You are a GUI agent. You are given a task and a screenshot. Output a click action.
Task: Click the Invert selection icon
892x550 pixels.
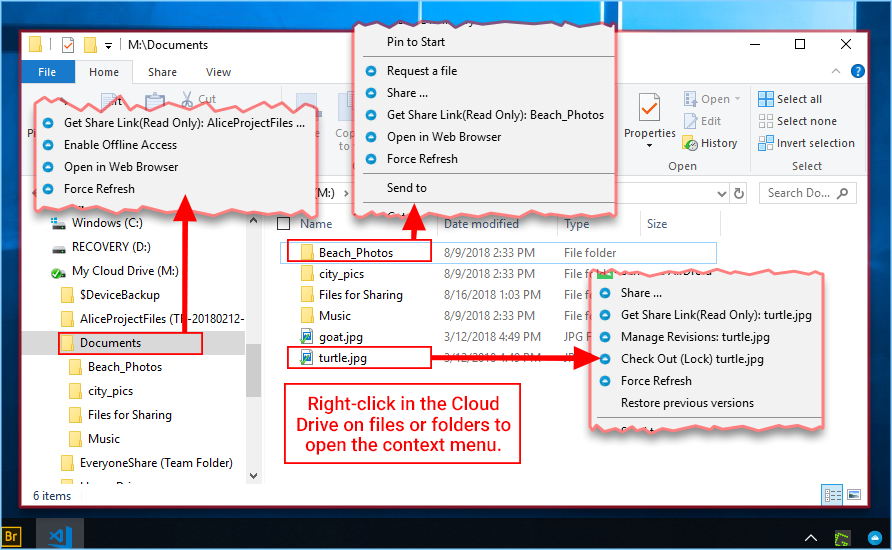tap(766, 143)
